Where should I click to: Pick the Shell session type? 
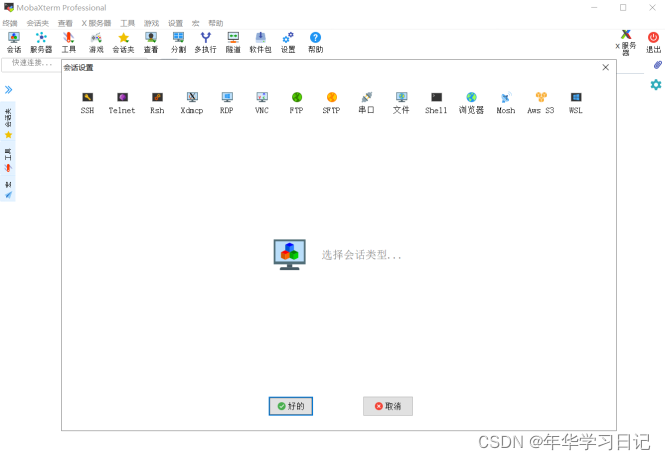436,103
